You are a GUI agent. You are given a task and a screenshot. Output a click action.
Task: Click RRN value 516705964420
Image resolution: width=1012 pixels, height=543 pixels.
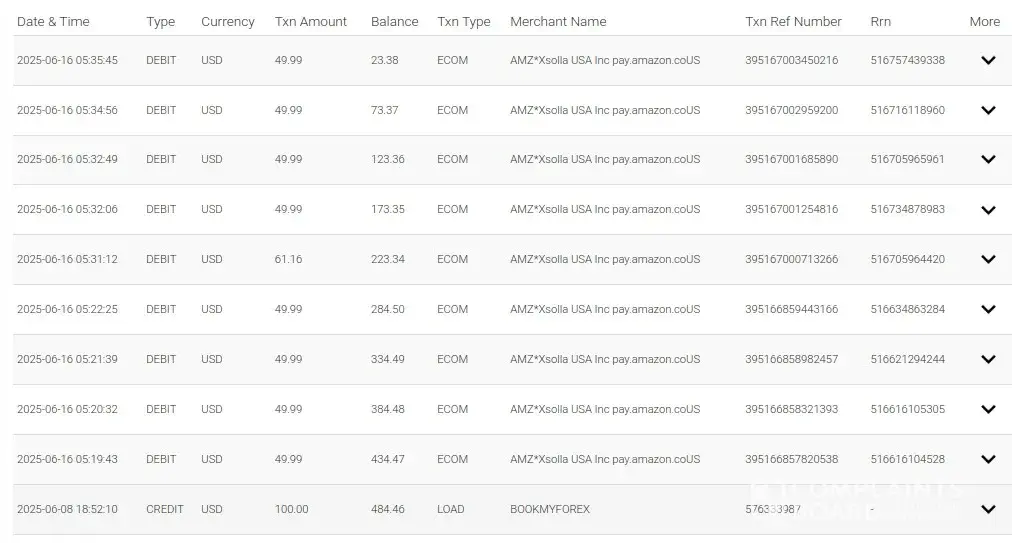(907, 259)
